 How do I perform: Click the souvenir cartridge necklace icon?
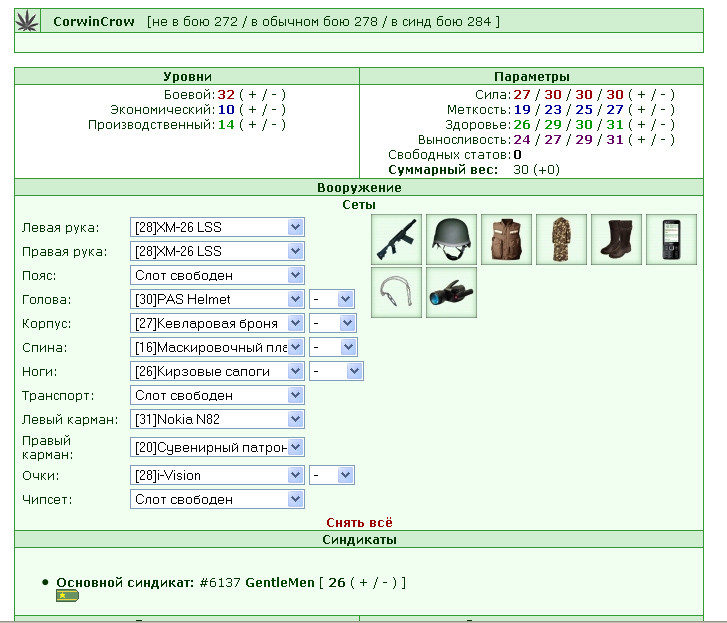click(396, 292)
